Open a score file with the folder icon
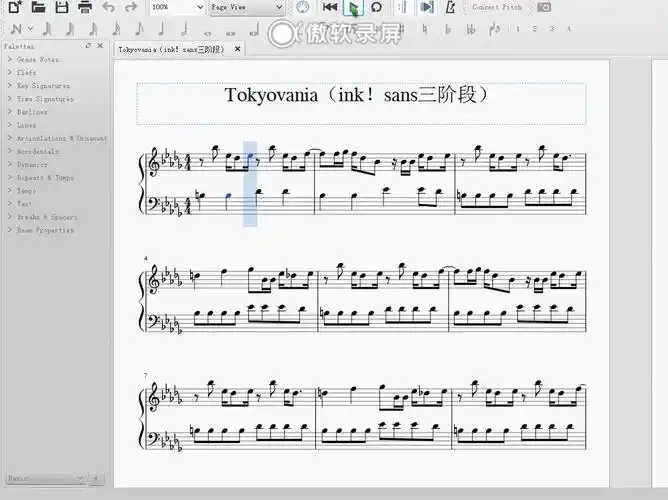The image size is (668, 500). (38, 7)
